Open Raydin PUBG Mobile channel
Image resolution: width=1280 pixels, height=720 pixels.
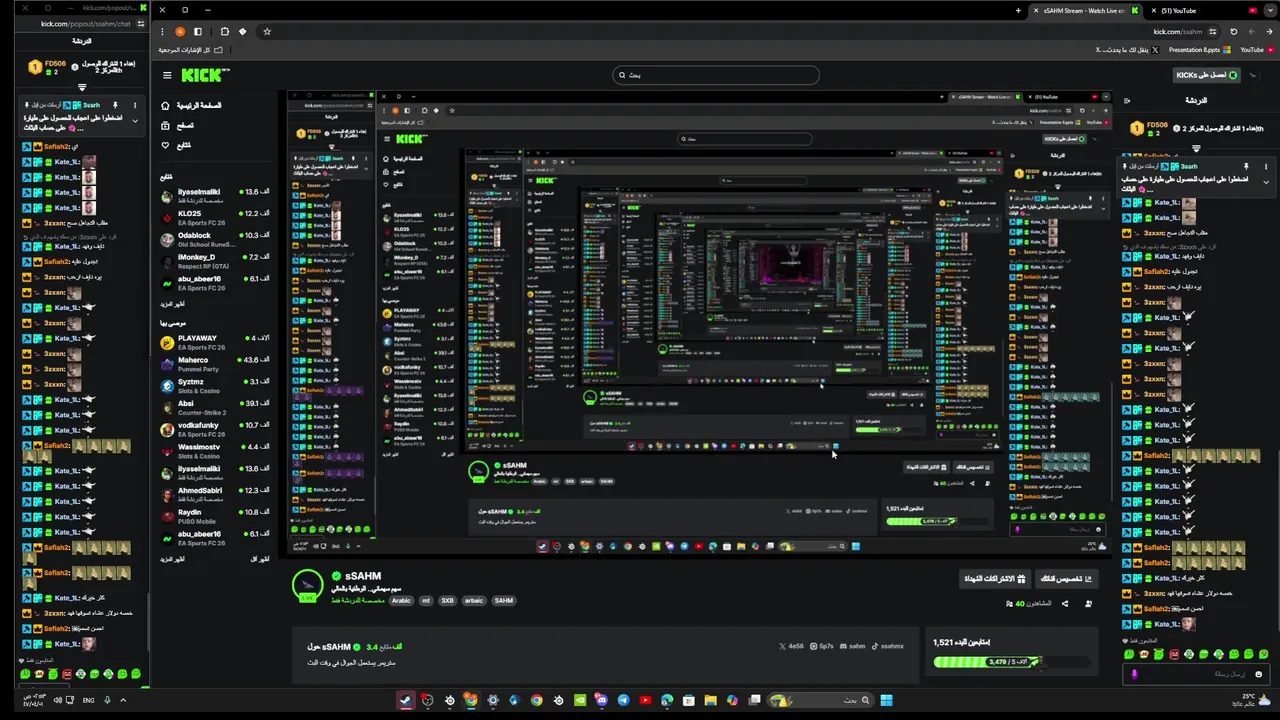[214, 516]
